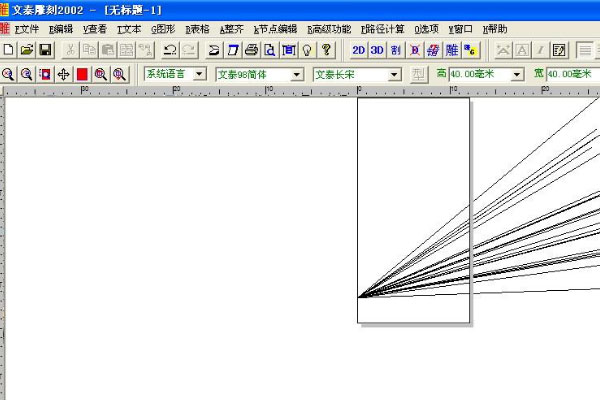The height and width of the screenshot is (400, 600).
Task: Click the Undo arrow icon
Action: pyautogui.click(x=169, y=49)
